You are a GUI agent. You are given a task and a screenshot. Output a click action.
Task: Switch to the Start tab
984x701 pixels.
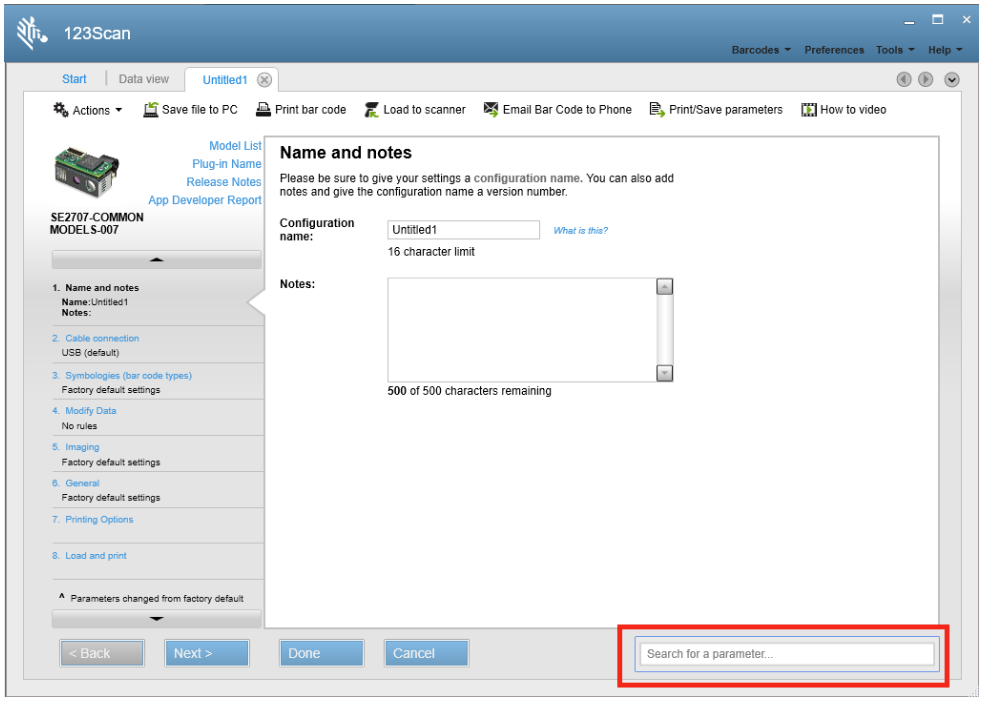pyautogui.click(x=74, y=79)
